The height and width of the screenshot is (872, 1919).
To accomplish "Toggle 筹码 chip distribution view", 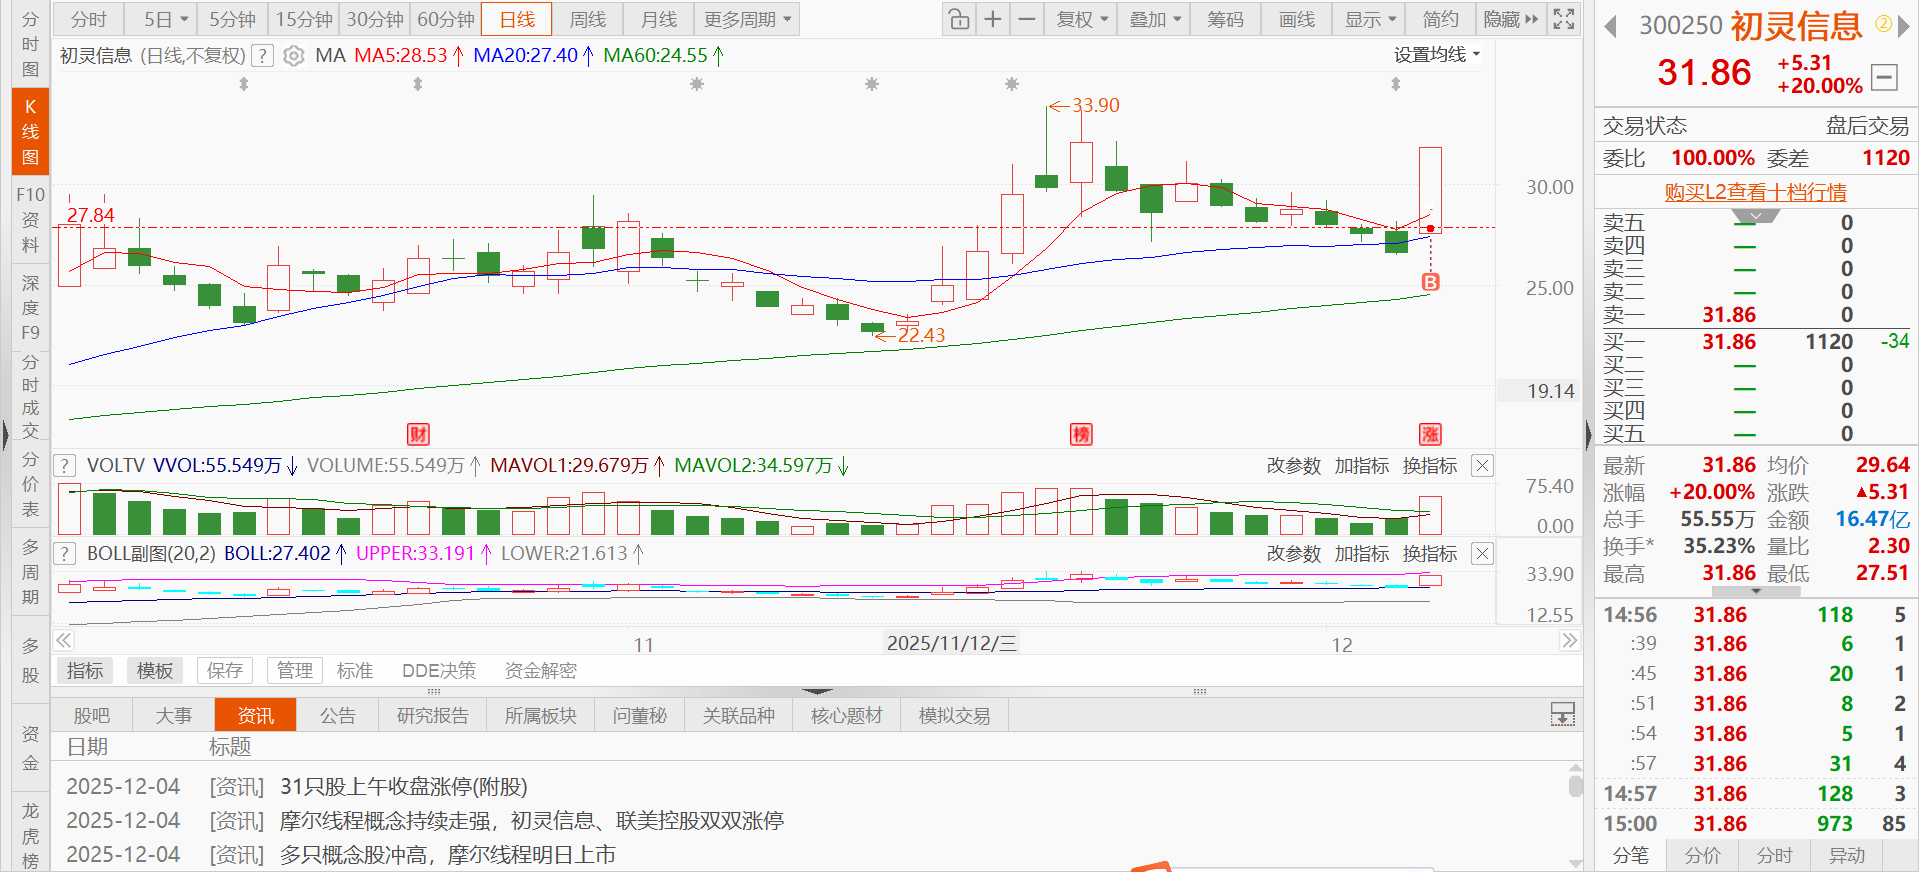I will pos(1225,19).
